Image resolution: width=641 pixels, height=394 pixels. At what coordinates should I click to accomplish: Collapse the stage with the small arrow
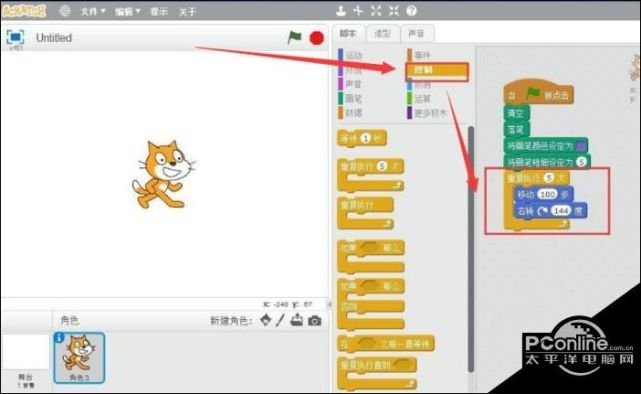point(329,304)
